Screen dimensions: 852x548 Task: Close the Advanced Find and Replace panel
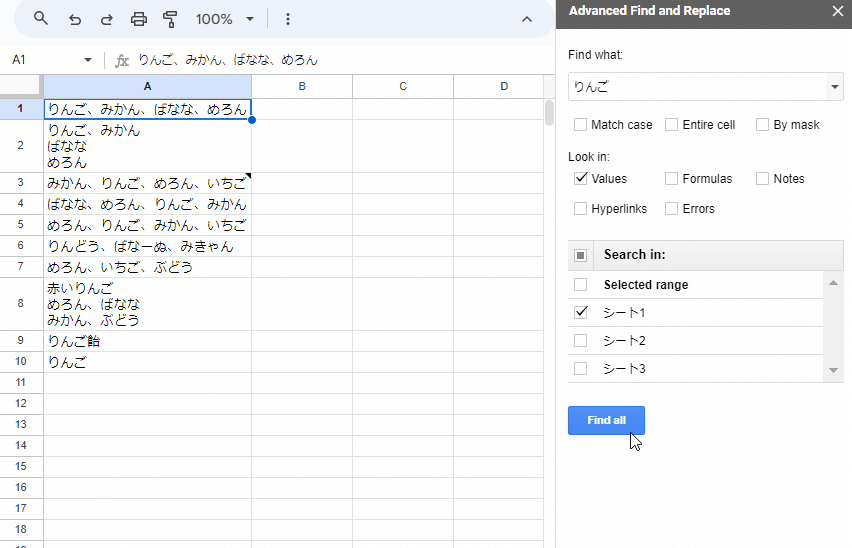(838, 11)
